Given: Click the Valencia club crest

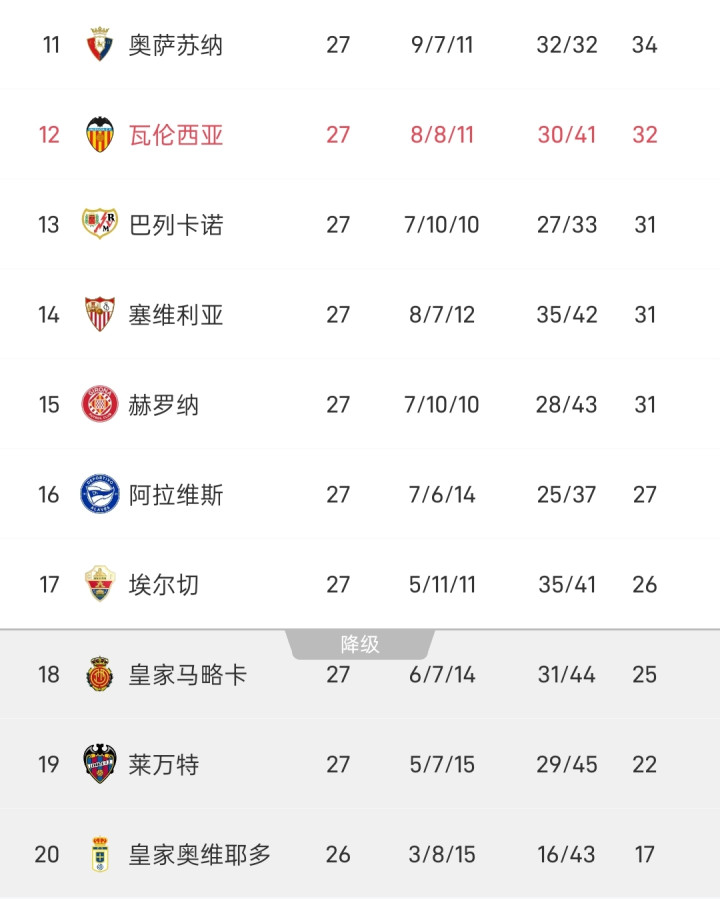Looking at the screenshot, I should [100, 135].
